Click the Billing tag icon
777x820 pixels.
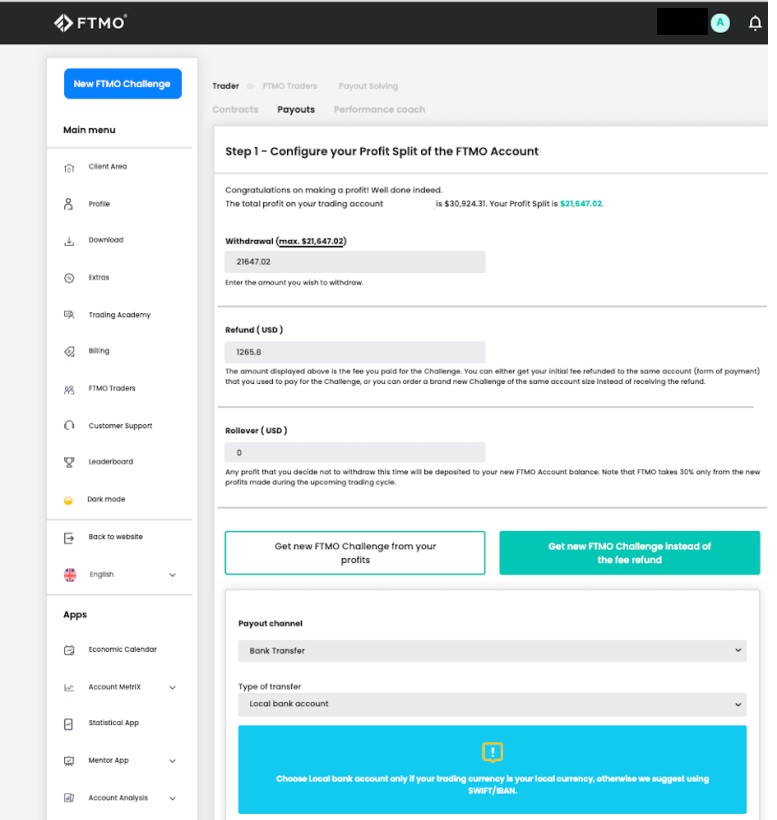69,351
